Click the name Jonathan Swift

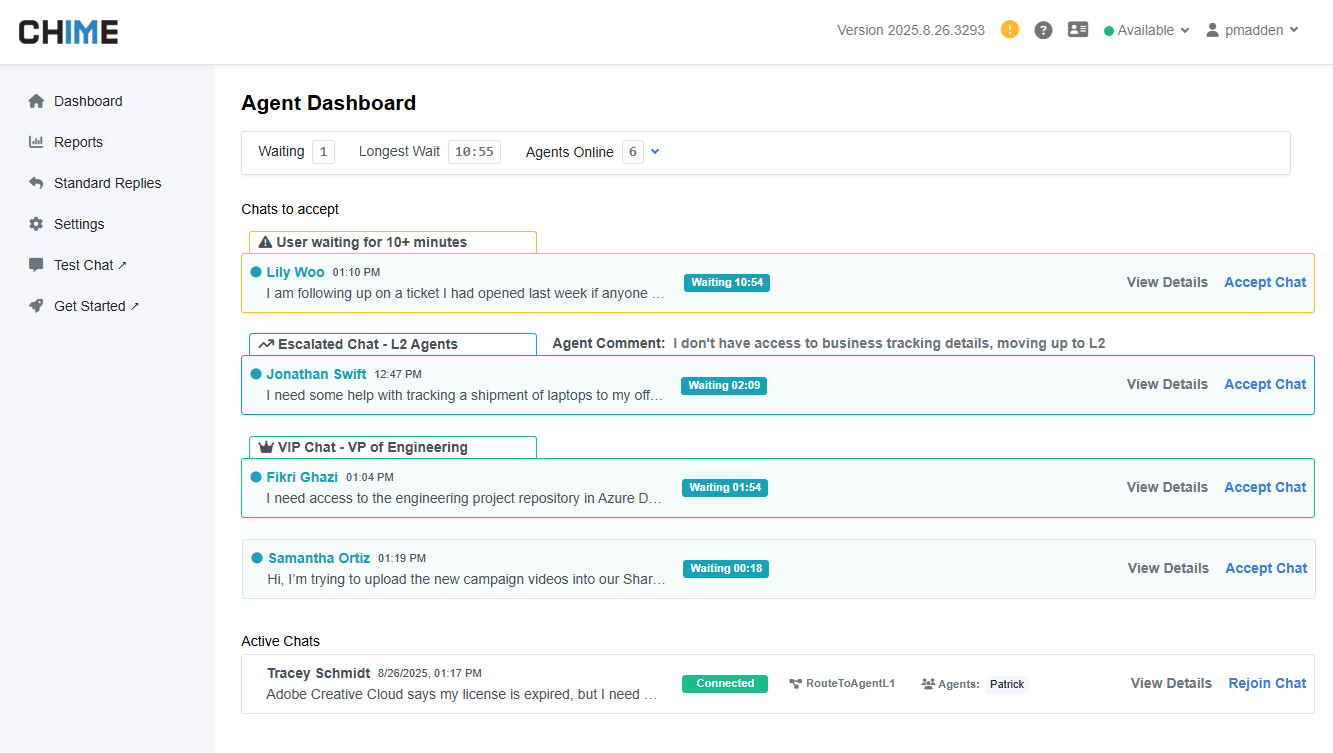click(x=316, y=374)
